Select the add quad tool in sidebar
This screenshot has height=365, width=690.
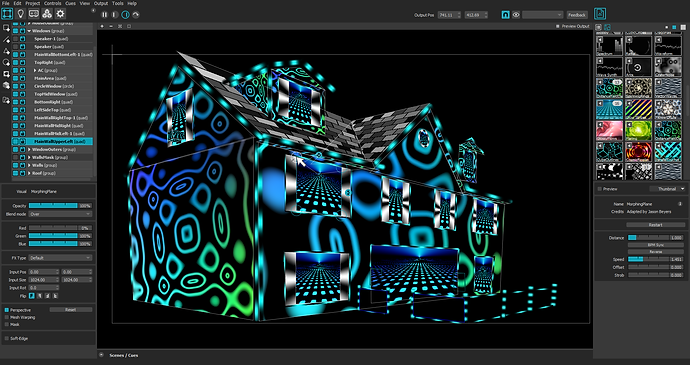6,28
